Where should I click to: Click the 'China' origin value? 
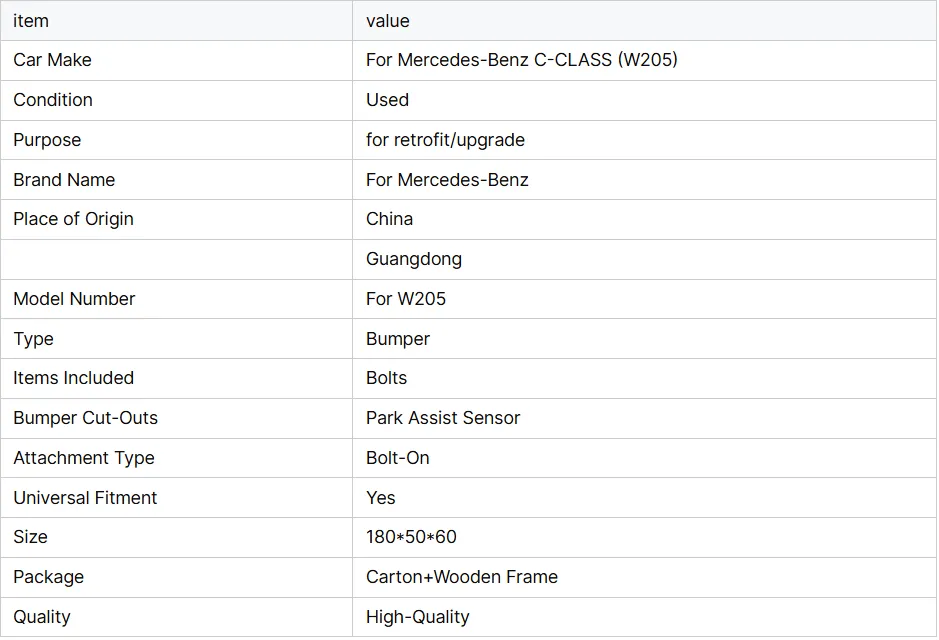point(389,219)
